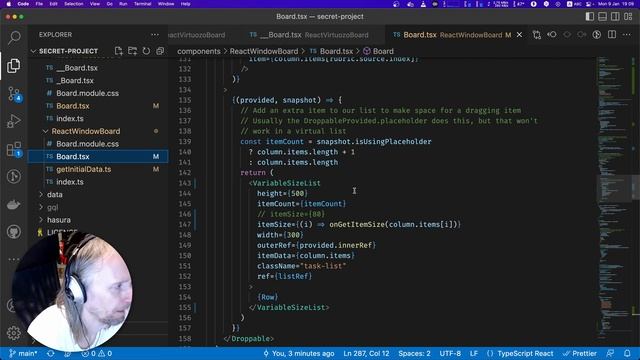The height and width of the screenshot is (360, 640).
Task: Change end of line sequence LF
Action: (474, 353)
